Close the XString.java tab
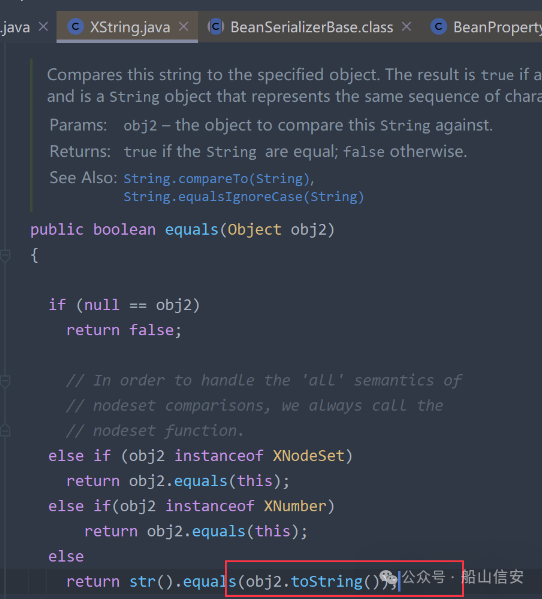This screenshot has width=542, height=599. click(x=184, y=27)
